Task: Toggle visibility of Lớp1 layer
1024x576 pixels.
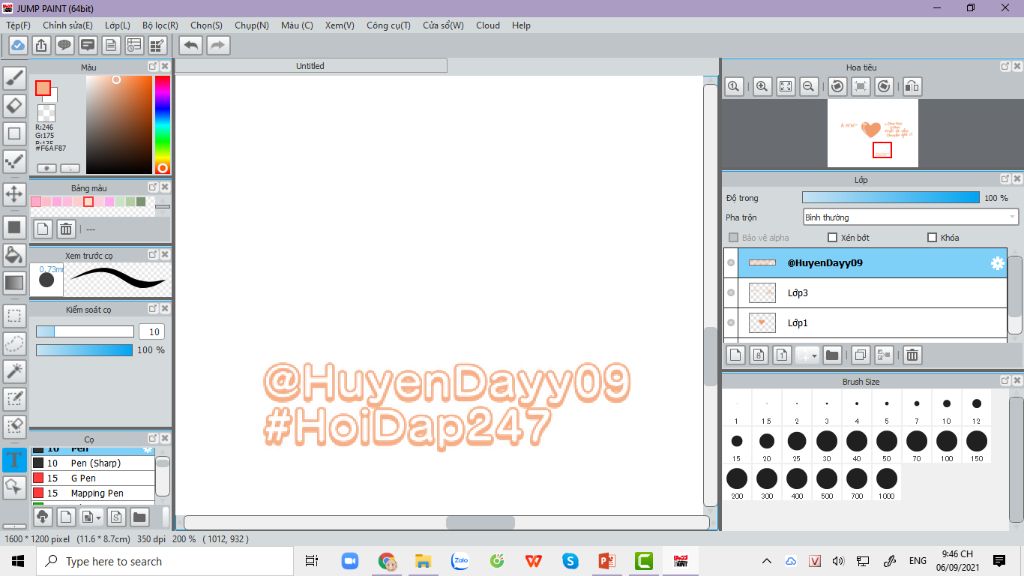Action: 731,323
